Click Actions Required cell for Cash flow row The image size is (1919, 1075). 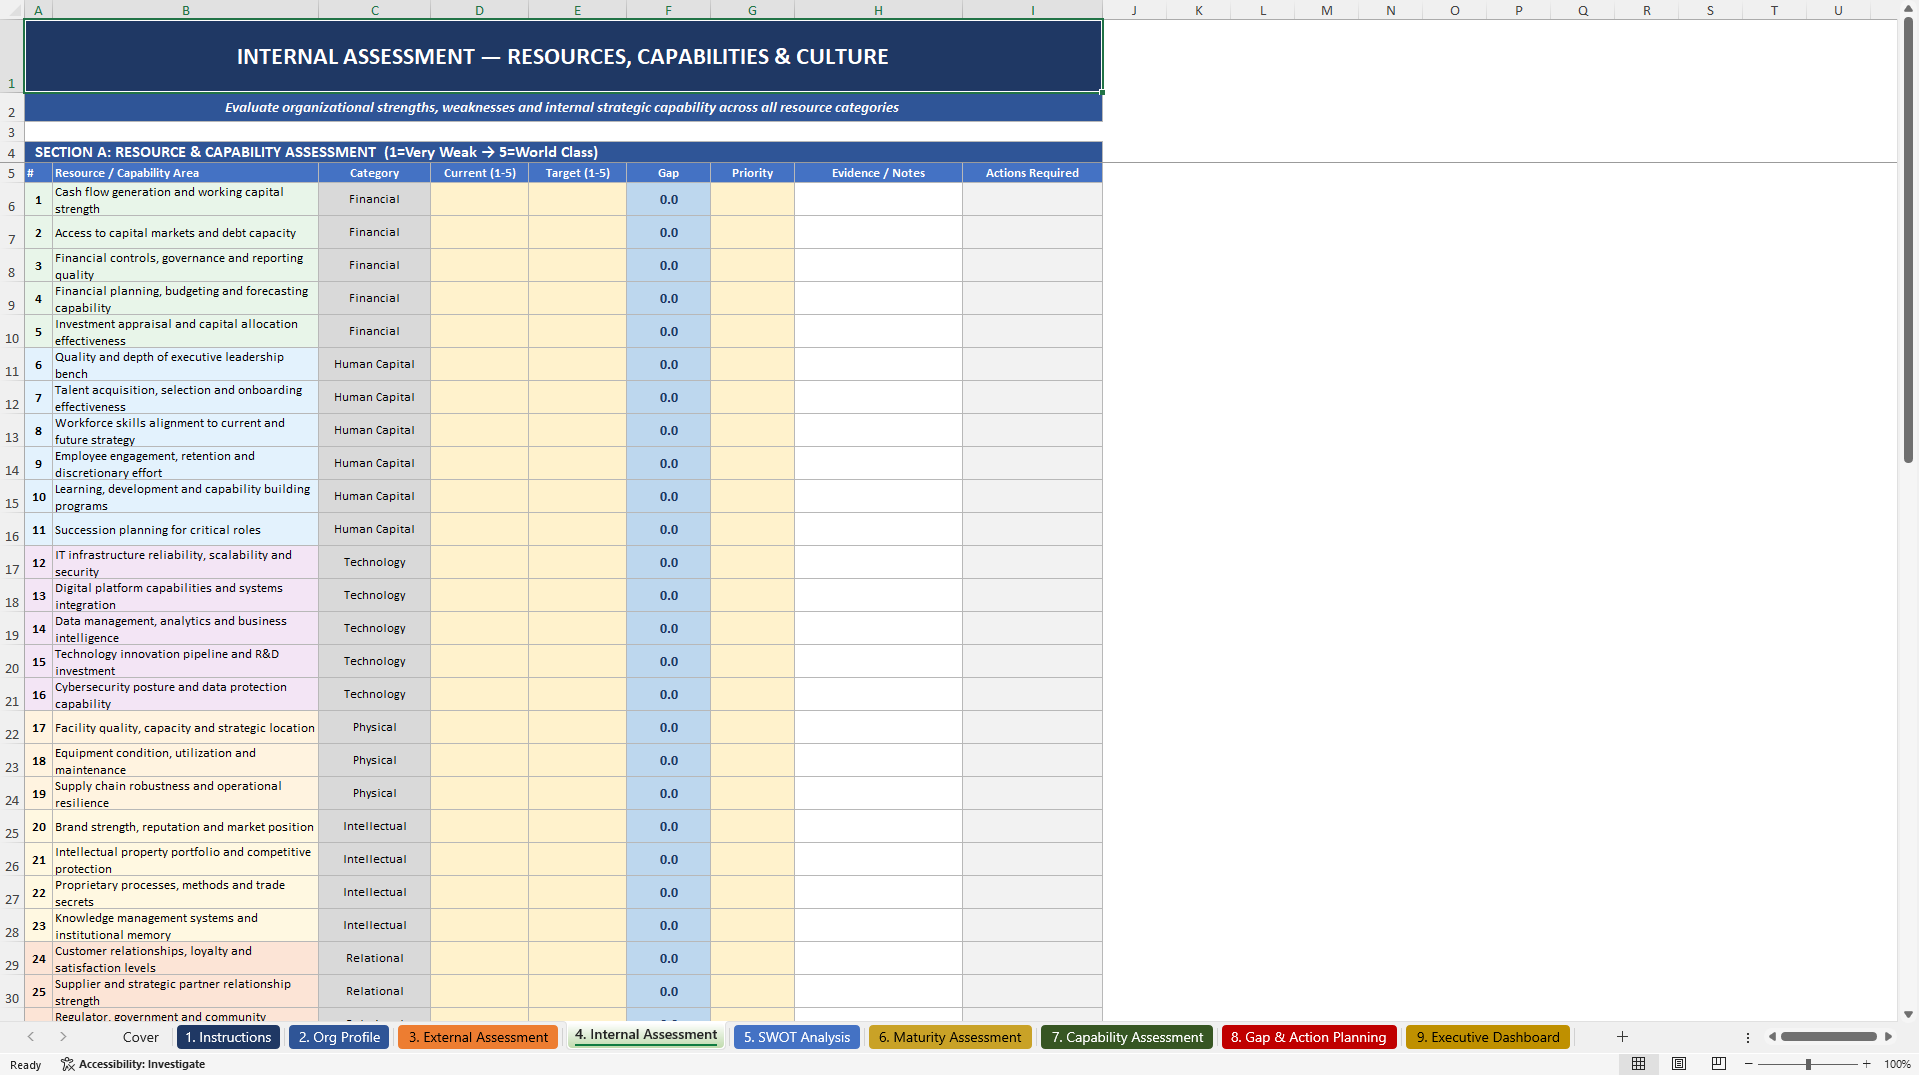click(1032, 199)
